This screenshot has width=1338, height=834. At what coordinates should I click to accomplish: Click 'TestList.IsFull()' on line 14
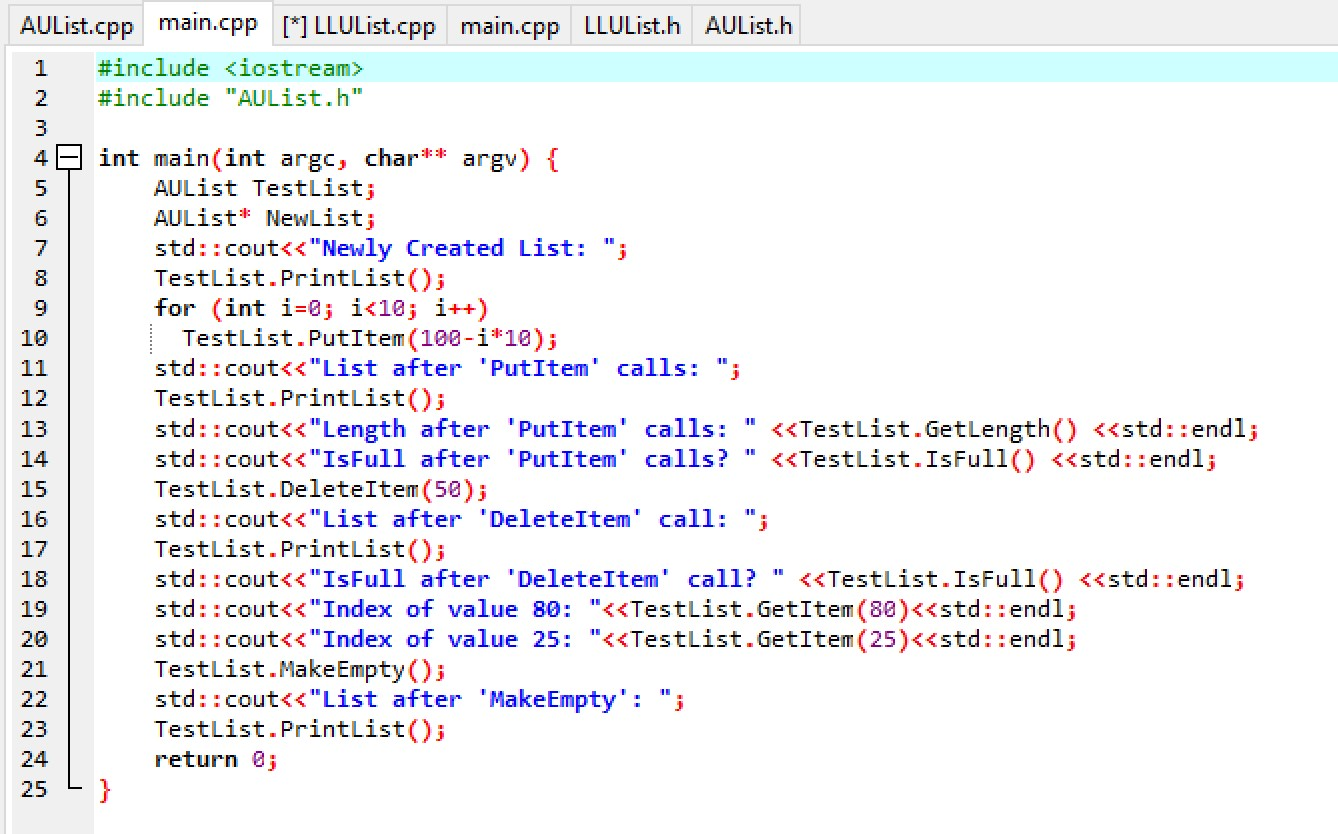pyautogui.click(x=918, y=459)
